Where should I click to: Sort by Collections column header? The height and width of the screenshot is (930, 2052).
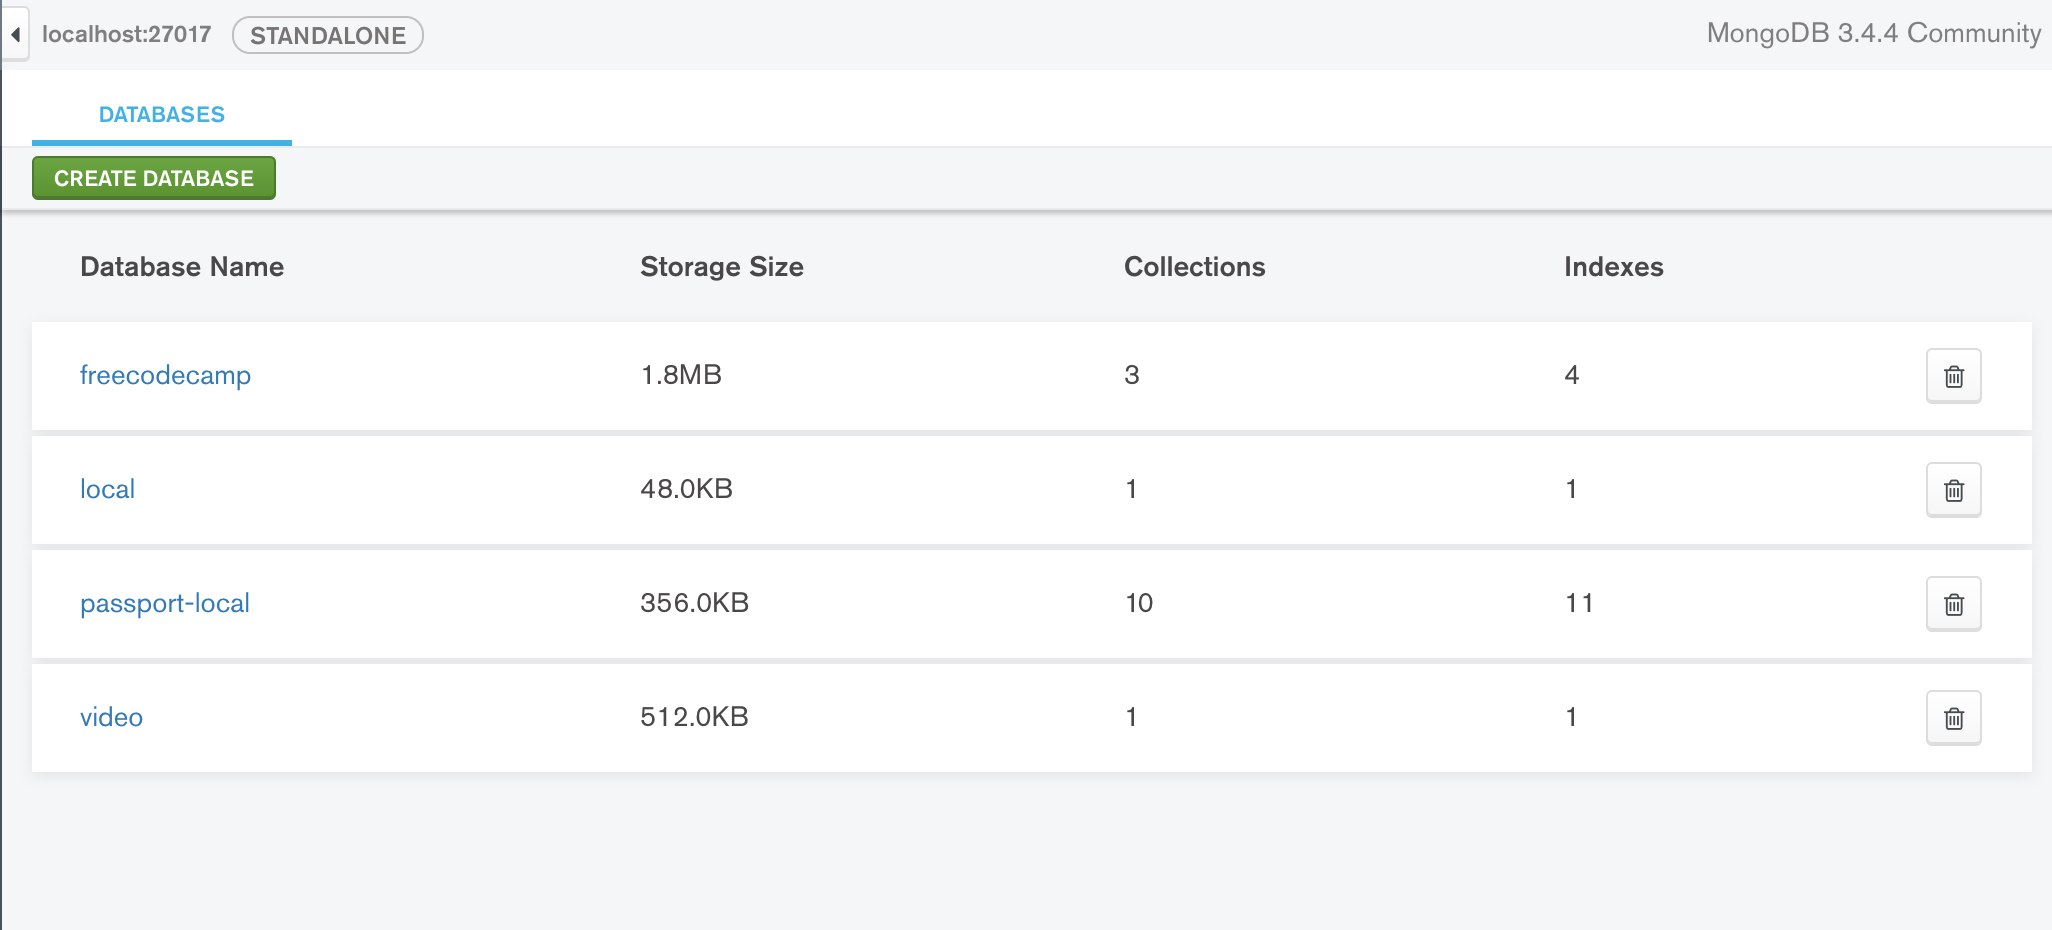tap(1194, 267)
